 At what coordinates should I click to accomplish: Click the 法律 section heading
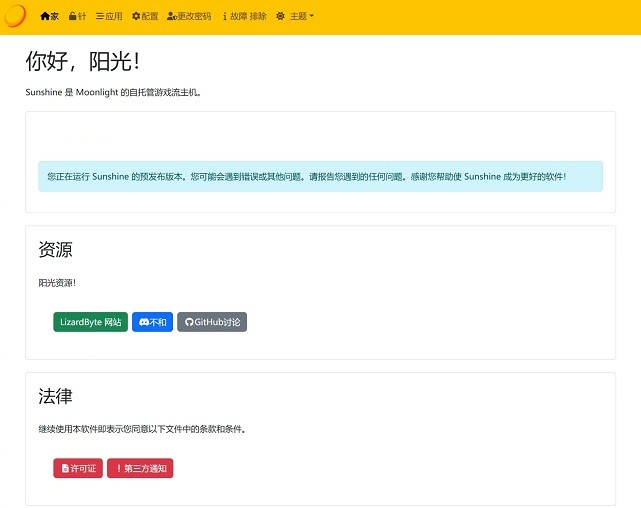coord(55,396)
